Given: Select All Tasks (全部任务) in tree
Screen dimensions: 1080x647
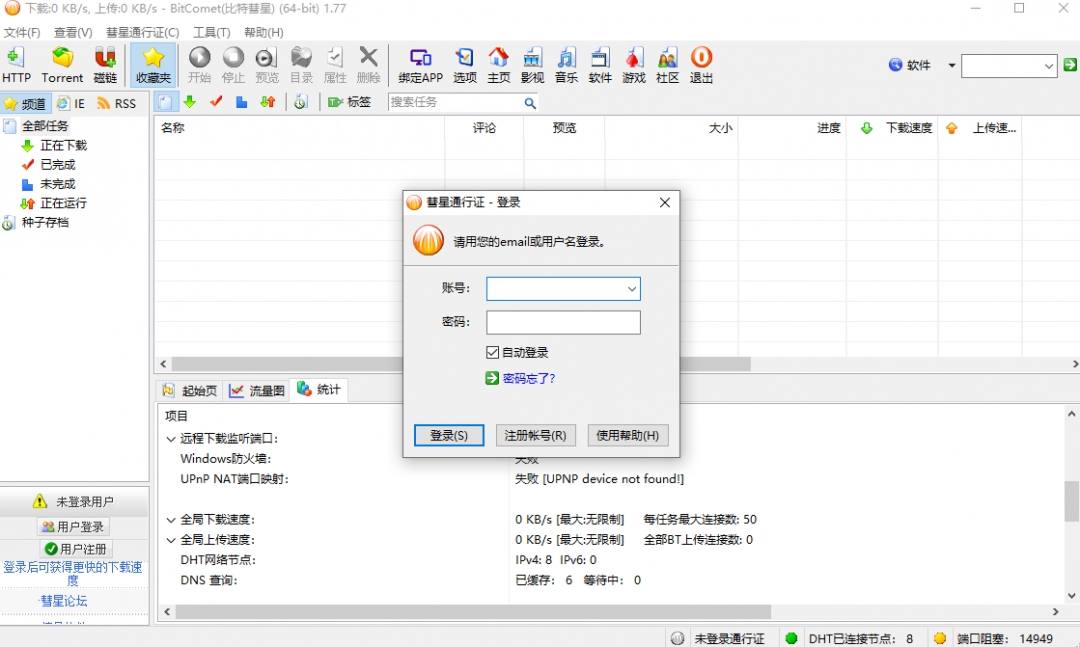Looking at the screenshot, I should [x=45, y=126].
